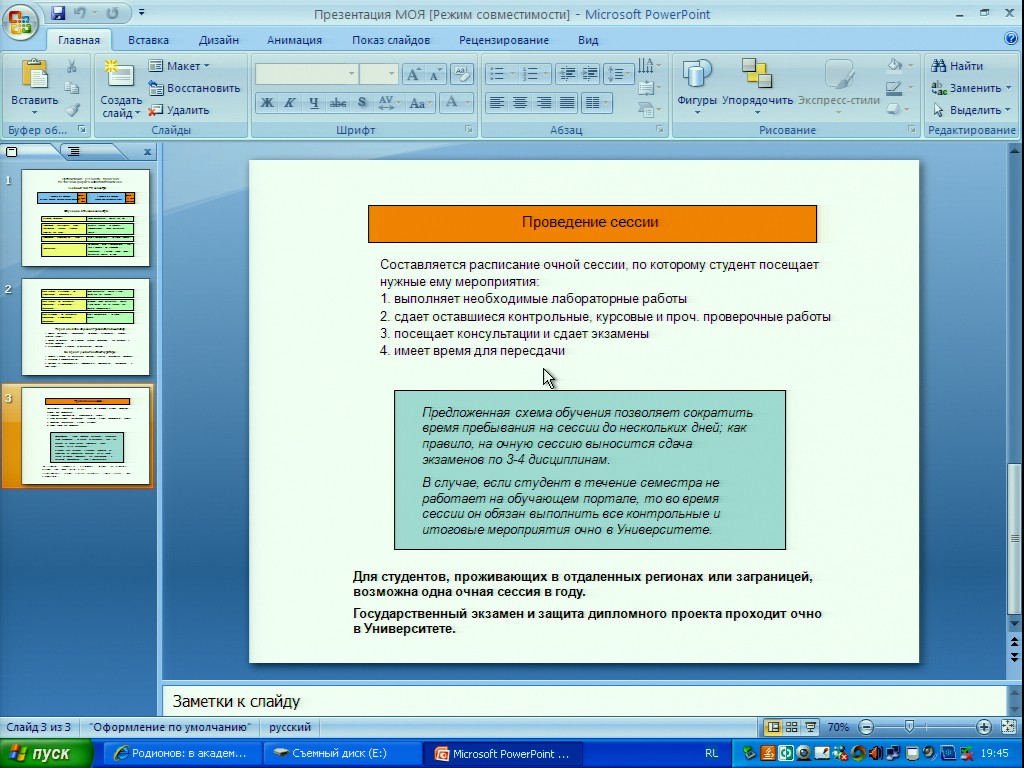1024x768 pixels.
Task: Go to the Показ слайдов tab
Action: pyautogui.click(x=391, y=40)
